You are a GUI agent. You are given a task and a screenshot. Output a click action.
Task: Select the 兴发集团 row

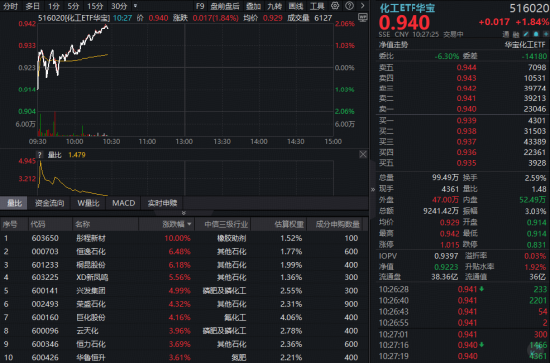[183, 291]
